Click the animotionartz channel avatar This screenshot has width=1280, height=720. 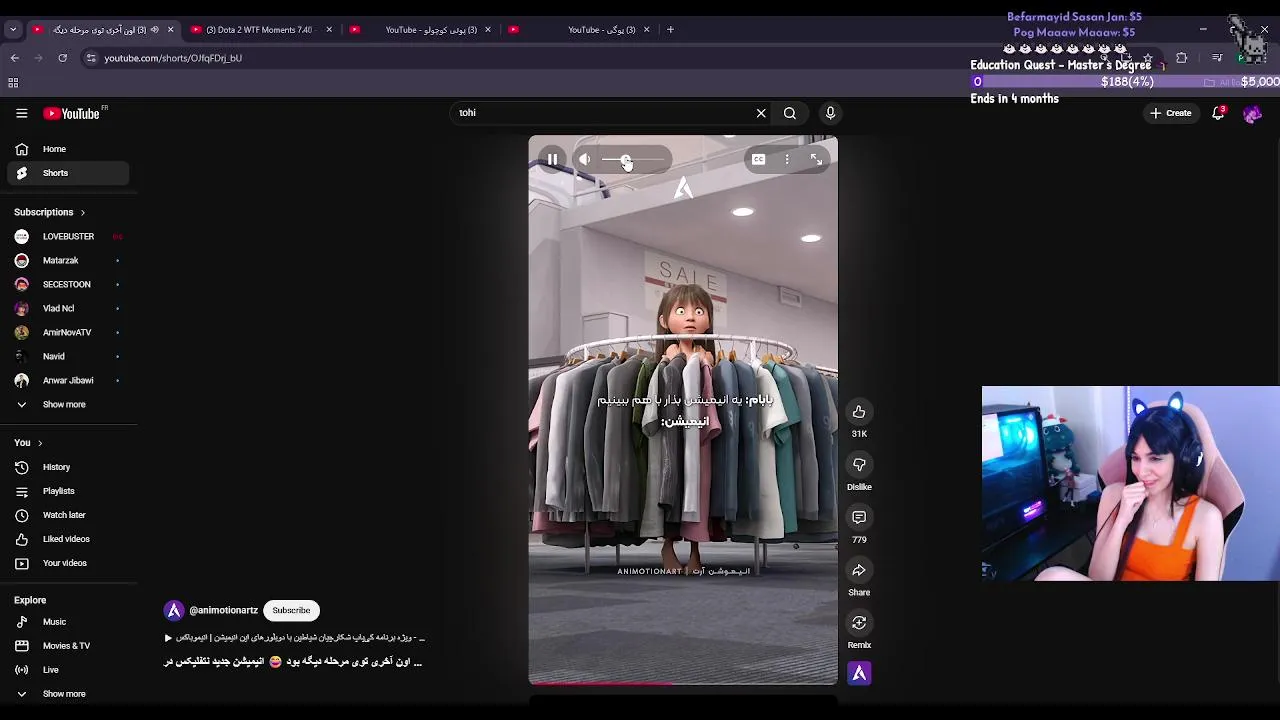click(174, 610)
